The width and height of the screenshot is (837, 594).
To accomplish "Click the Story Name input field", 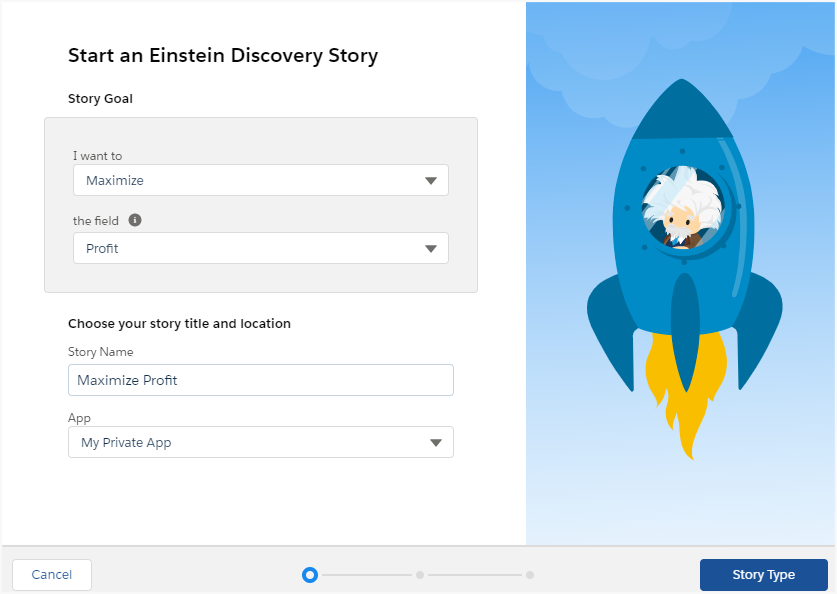I will [x=260, y=380].
